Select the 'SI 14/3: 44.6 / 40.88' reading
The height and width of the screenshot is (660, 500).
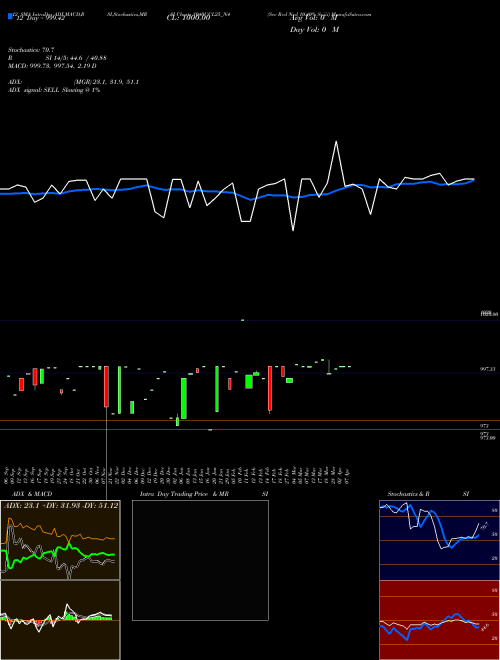click(x=76, y=58)
